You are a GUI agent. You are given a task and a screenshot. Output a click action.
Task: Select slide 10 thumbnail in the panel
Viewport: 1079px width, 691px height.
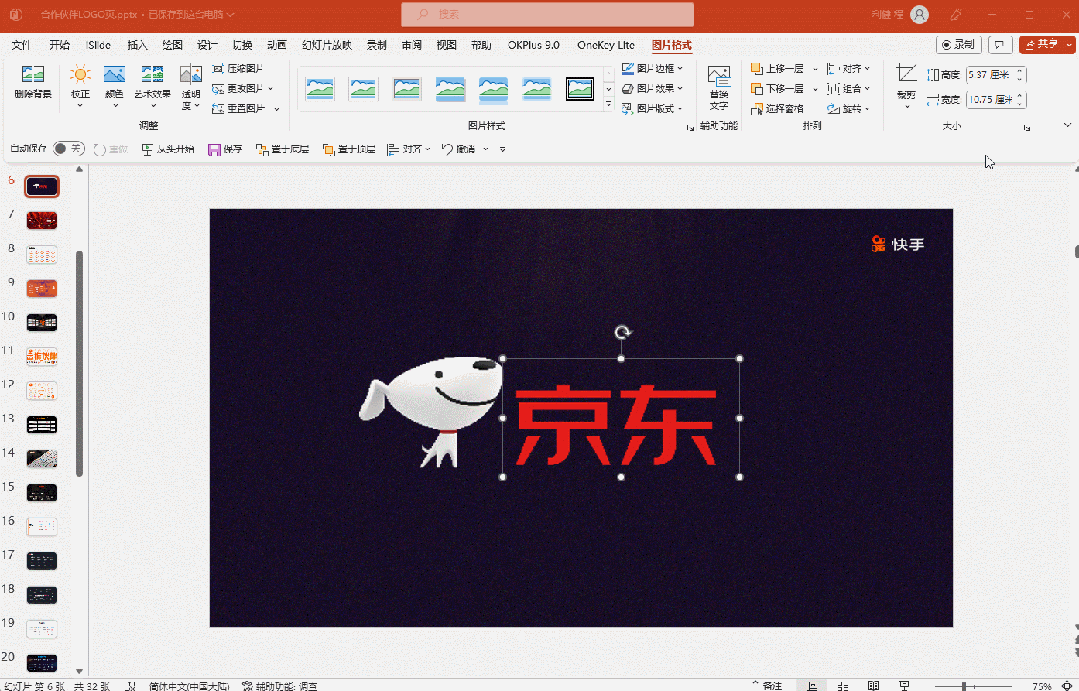pyautogui.click(x=41, y=322)
